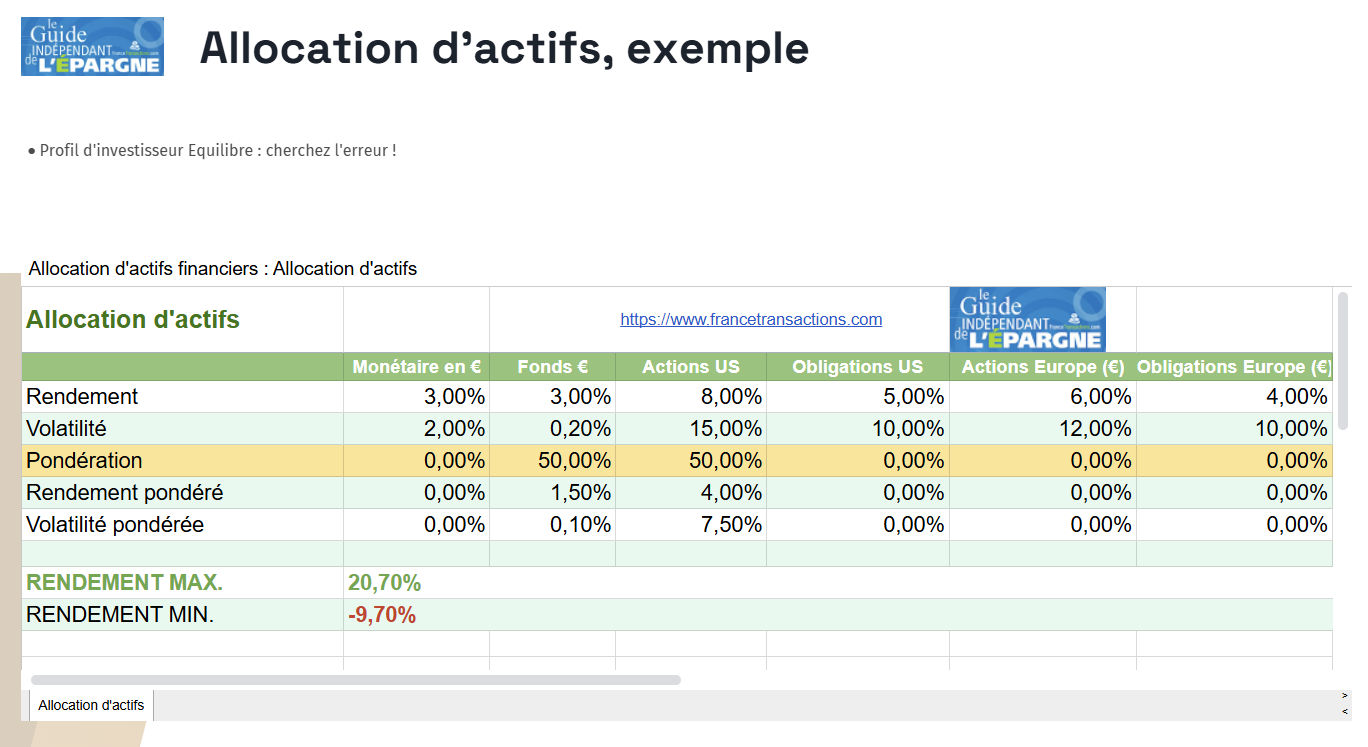1368x747 pixels.
Task: Click the Guide de l'Épargne logo inside the table
Action: point(1027,319)
